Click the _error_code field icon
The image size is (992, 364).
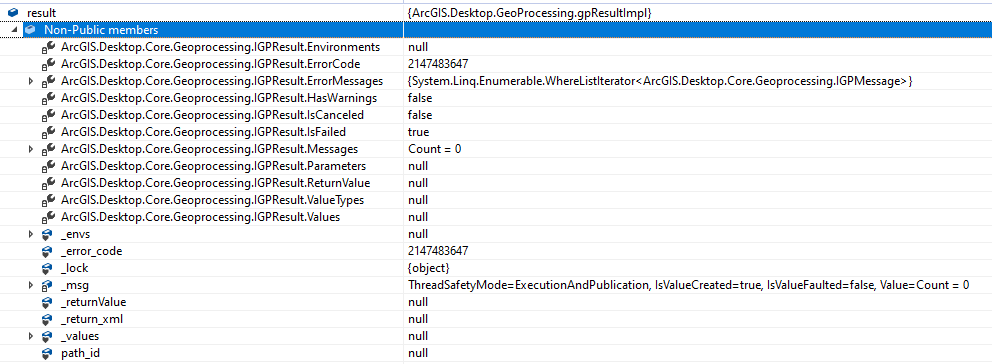pyautogui.click(x=47, y=251)
